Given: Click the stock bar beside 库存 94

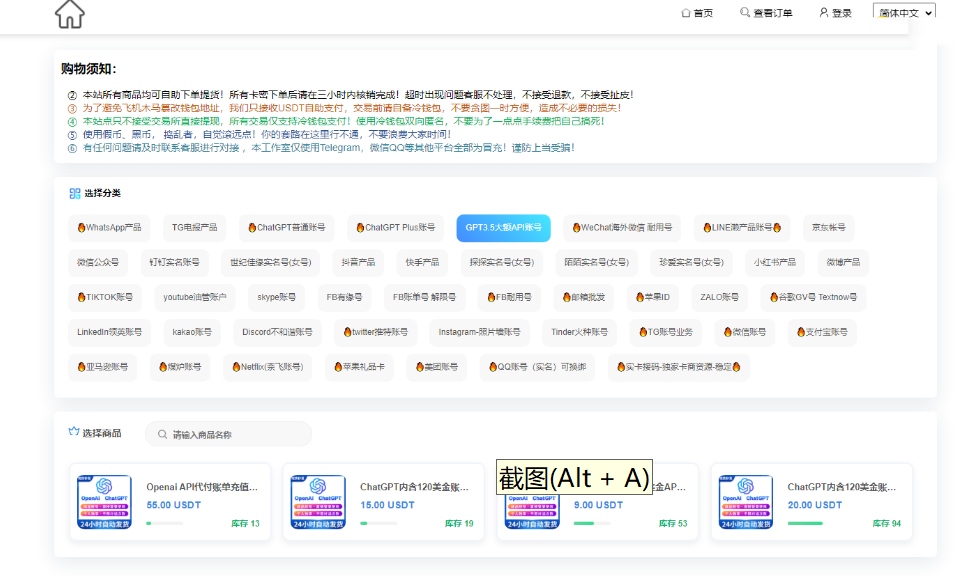Looking at the screenshot, I should coord(806,524).
